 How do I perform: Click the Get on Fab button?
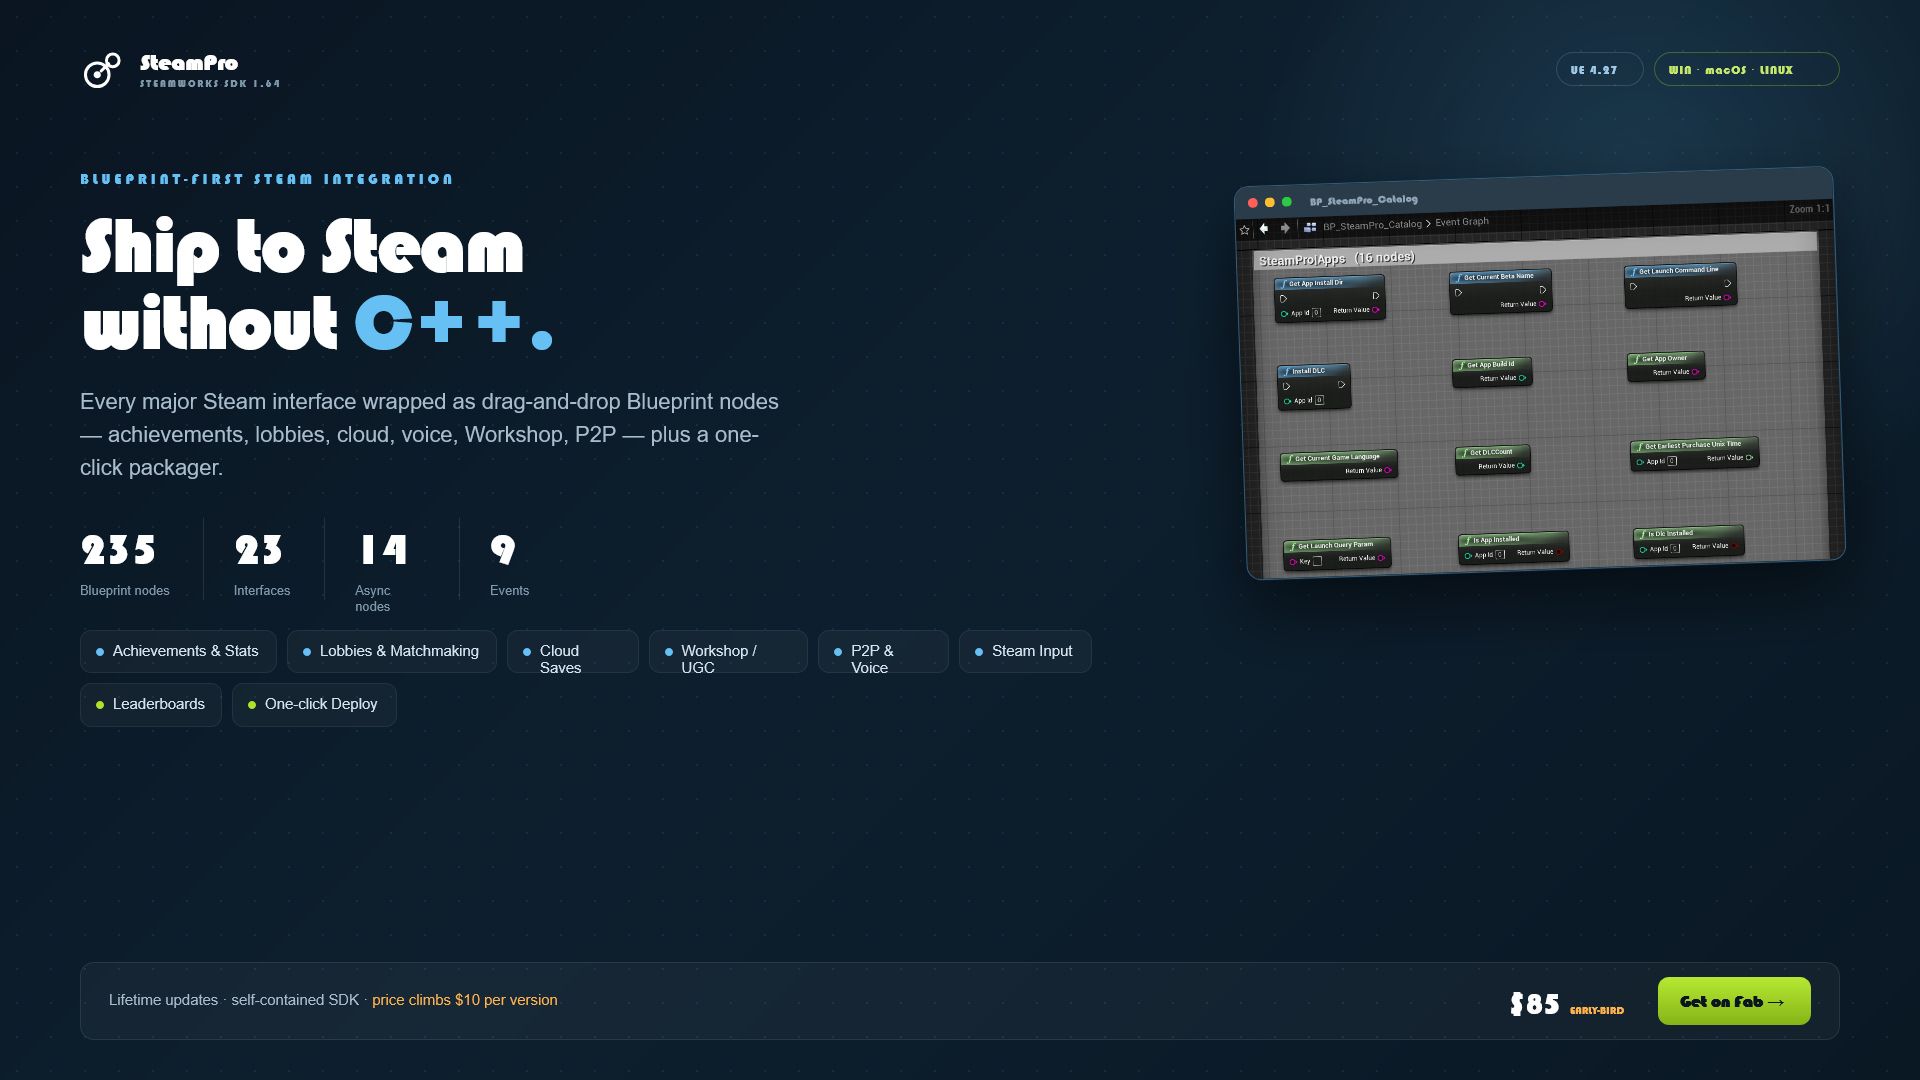tap(1734, 1001)
